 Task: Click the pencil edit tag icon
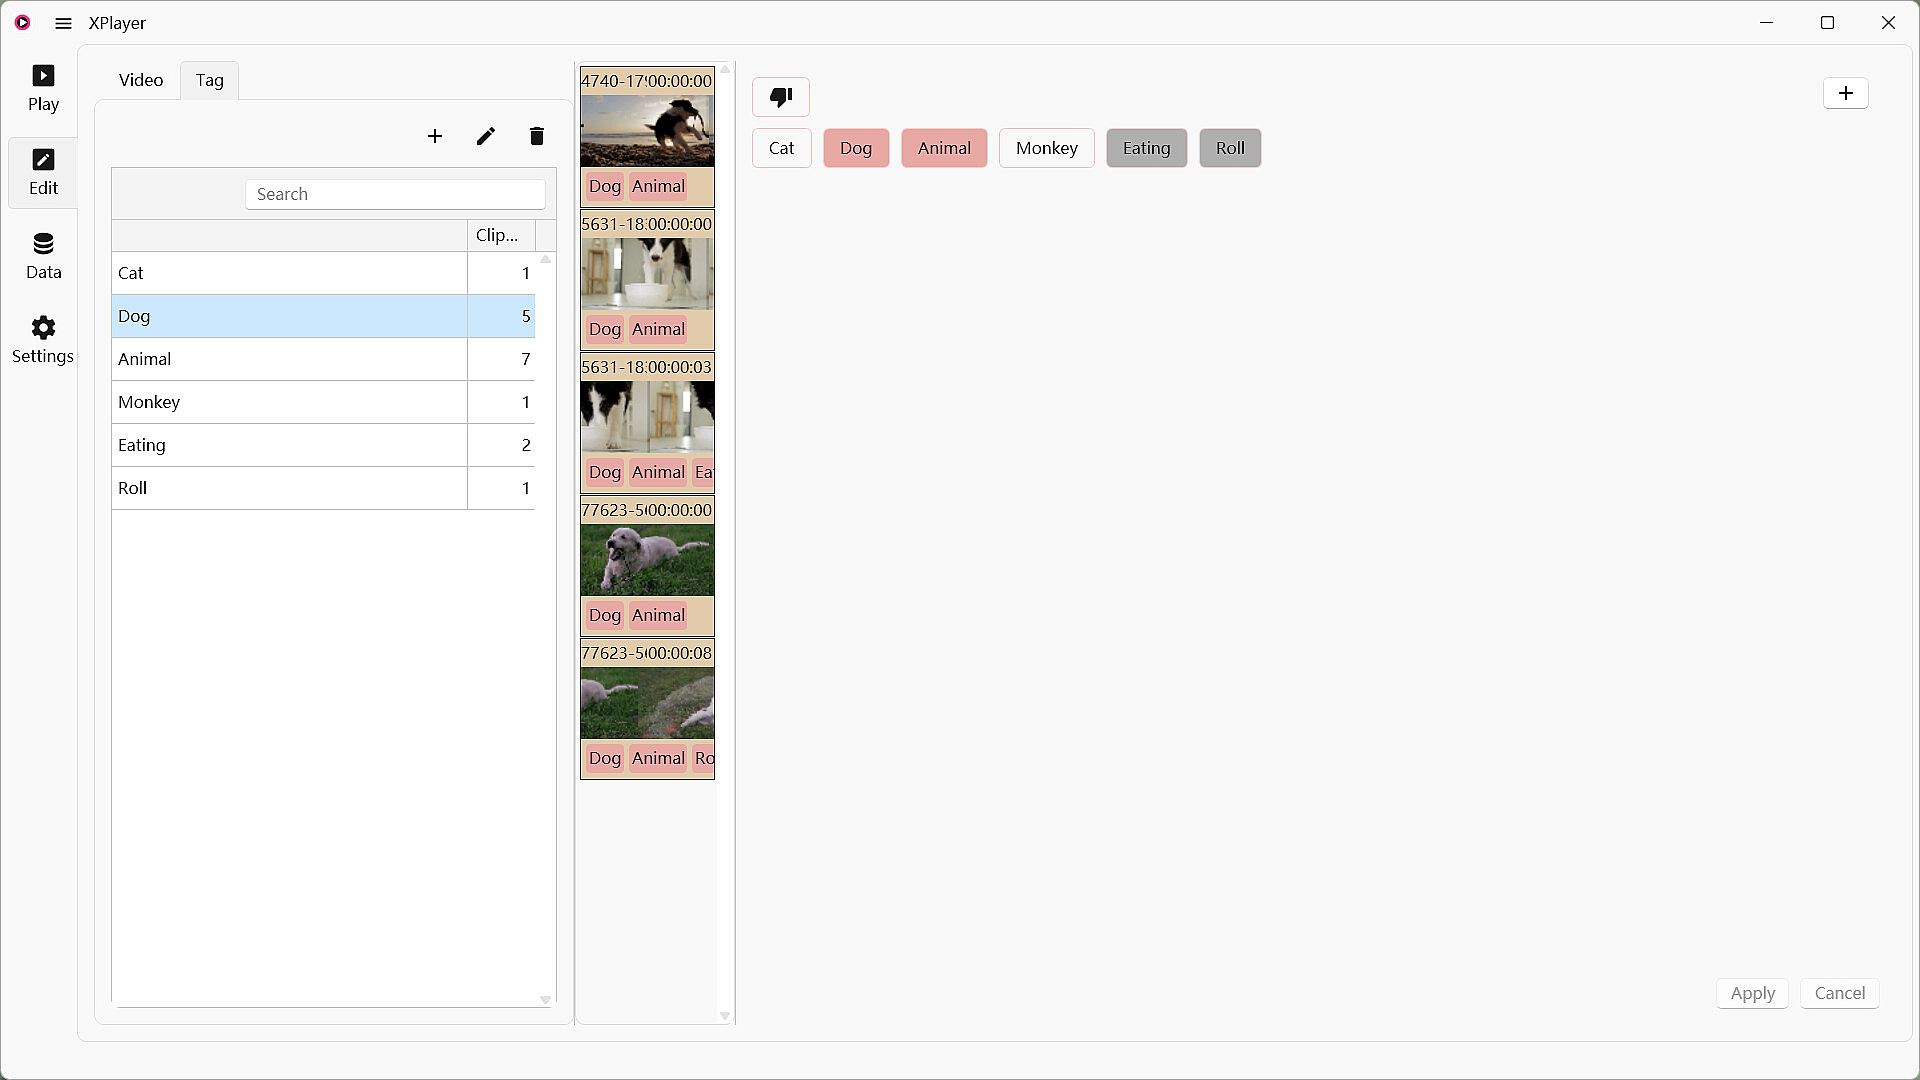click(x=486, y=136)
